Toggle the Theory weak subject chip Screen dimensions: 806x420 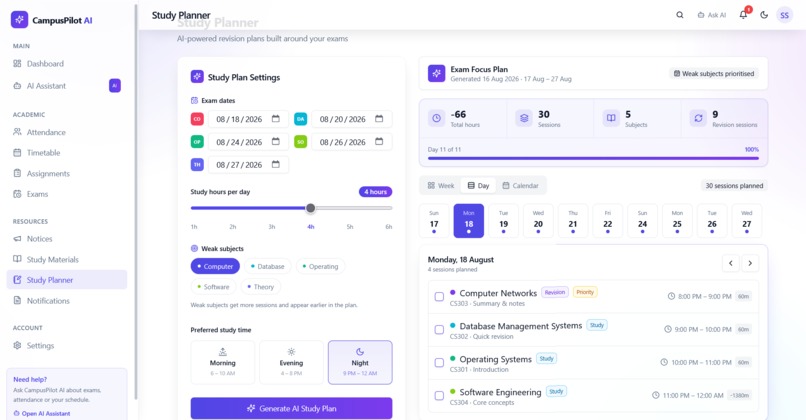(261, 287)
